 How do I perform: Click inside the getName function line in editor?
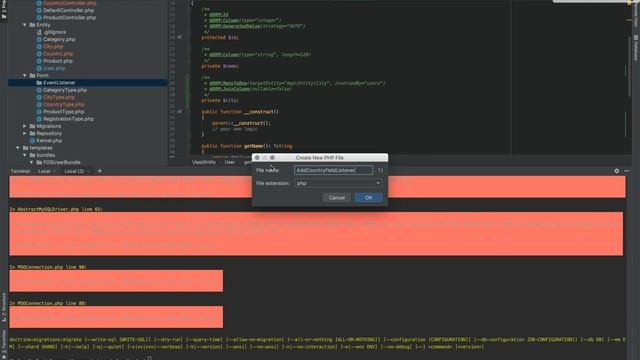pos(247,146)
